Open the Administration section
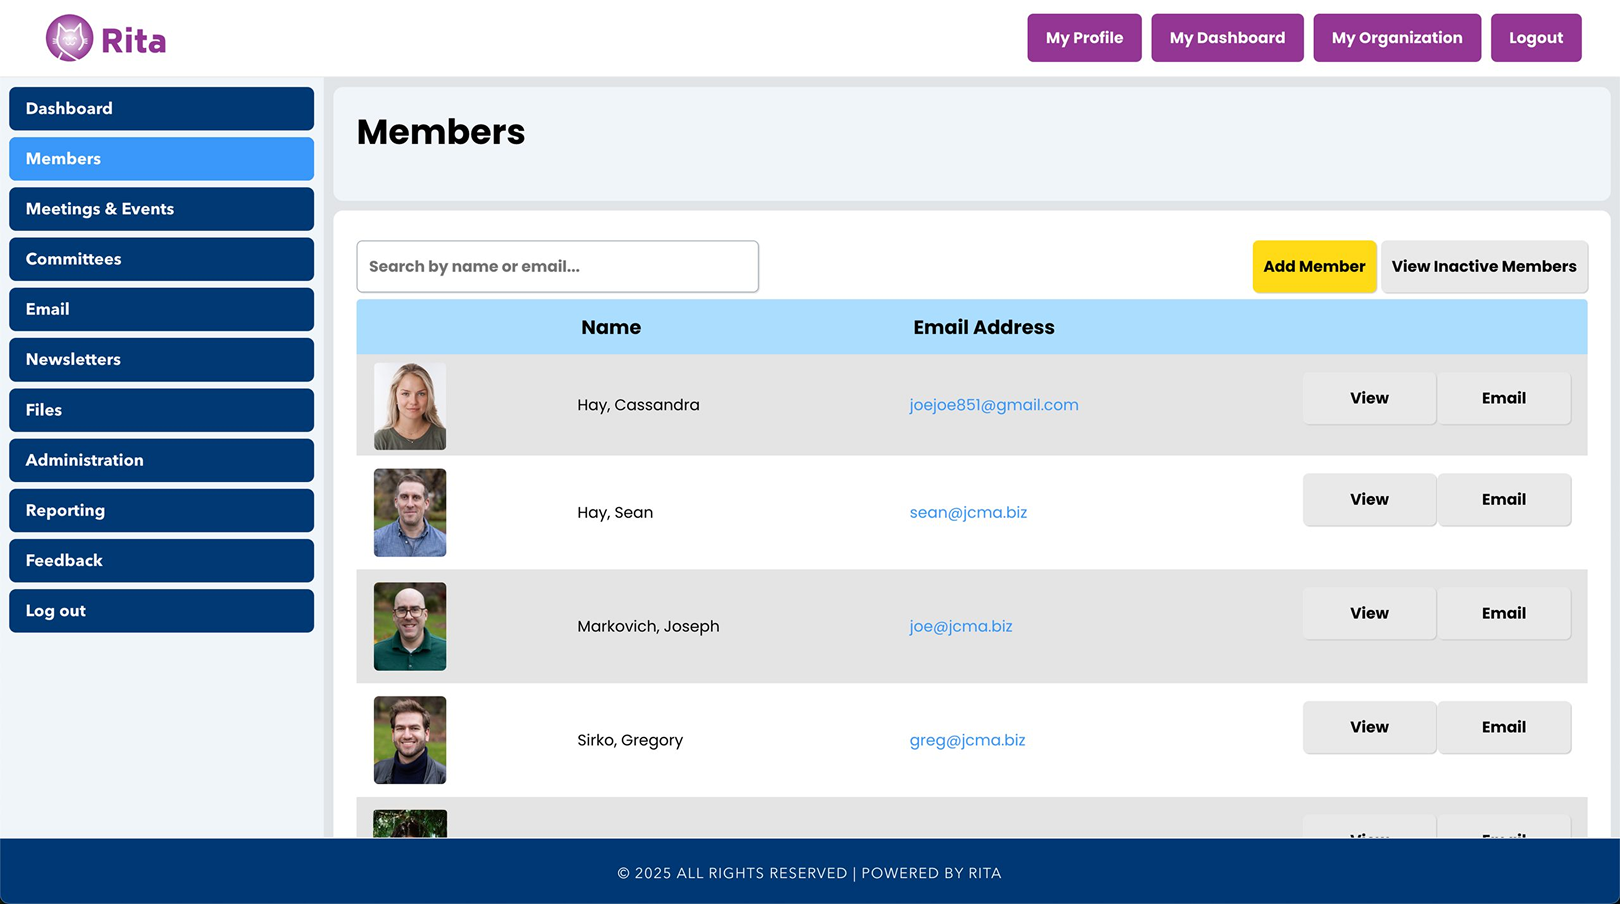This screenshot has width=1620, height=904. point(161,460)
